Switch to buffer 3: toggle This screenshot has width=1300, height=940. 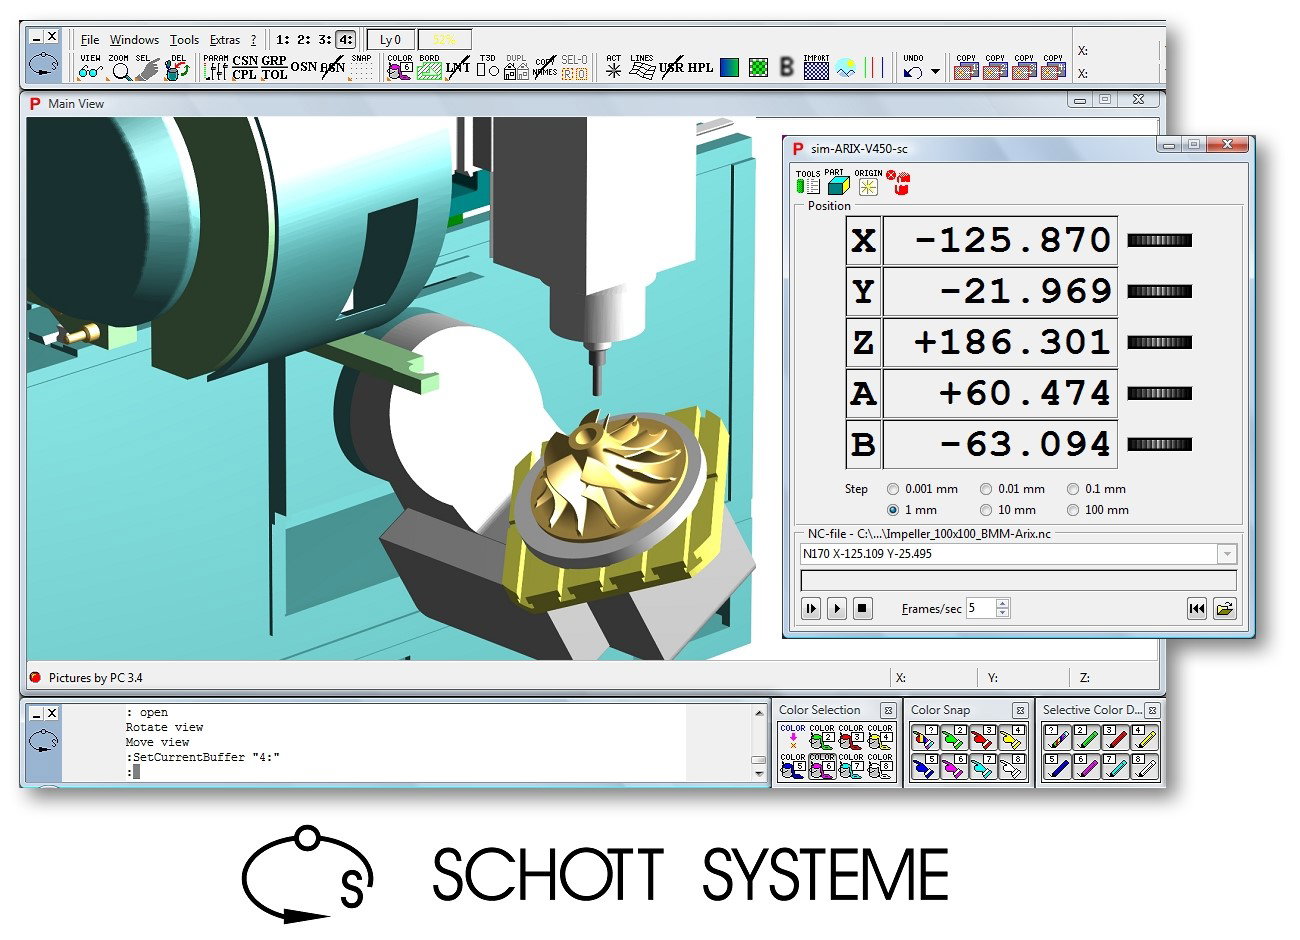point(325,40)
